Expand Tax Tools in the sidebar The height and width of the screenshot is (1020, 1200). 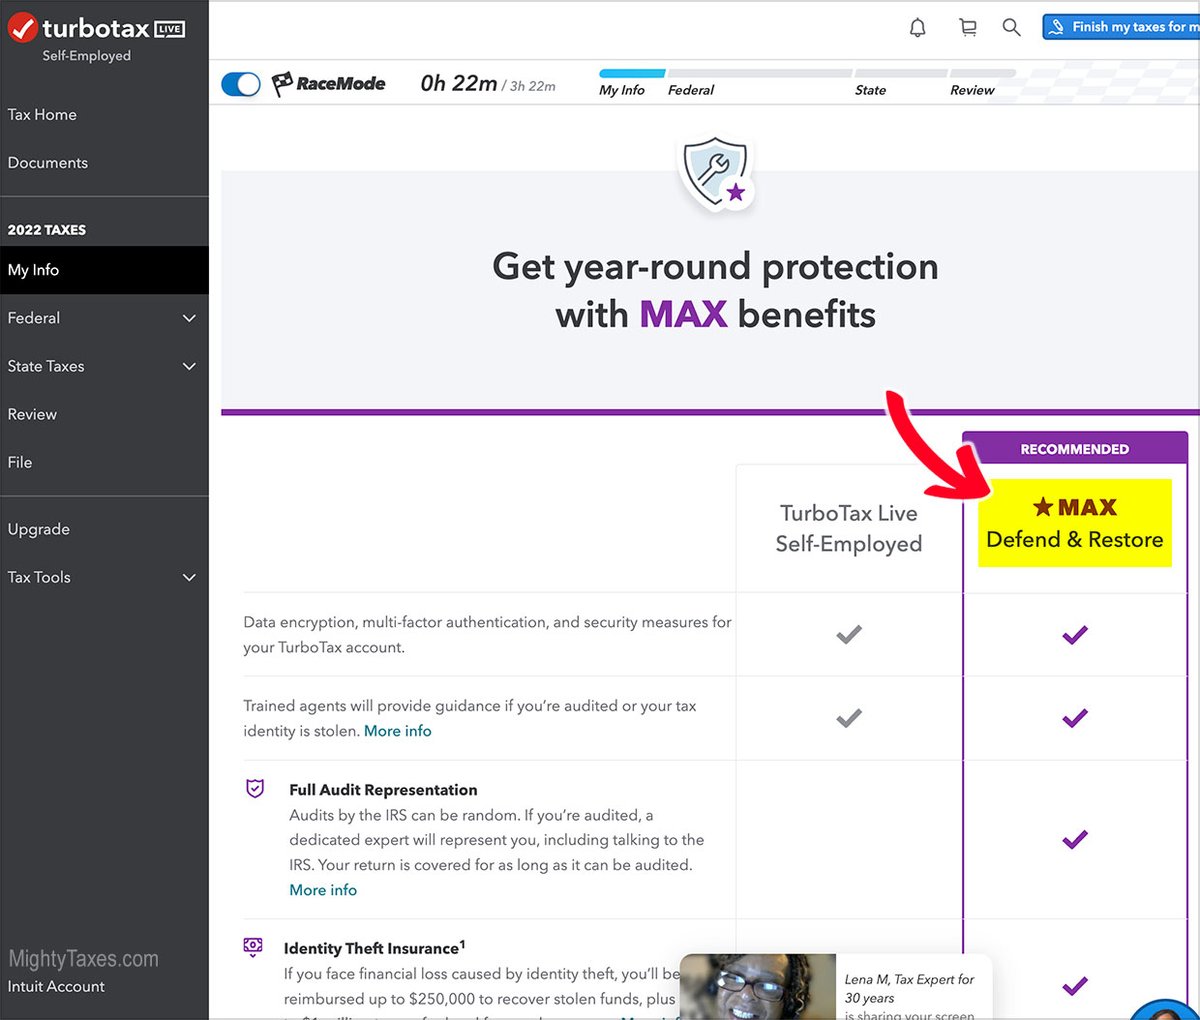189,577
